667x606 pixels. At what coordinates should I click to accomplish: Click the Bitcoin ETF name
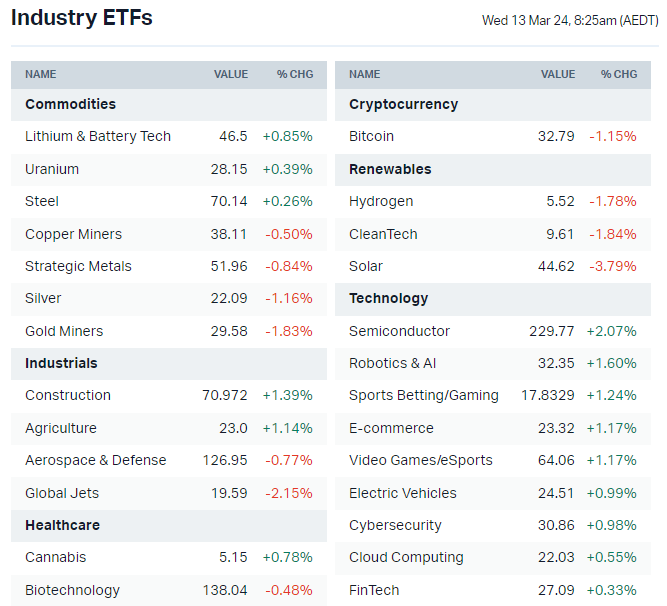371,136
